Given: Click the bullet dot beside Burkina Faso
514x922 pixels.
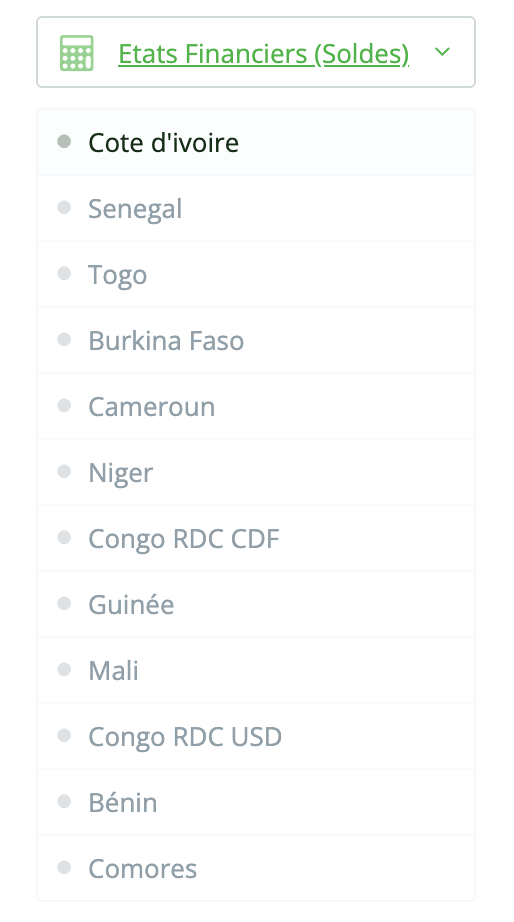Looking at the screenshot, I should pyautogui.click(x=64, y=339).
